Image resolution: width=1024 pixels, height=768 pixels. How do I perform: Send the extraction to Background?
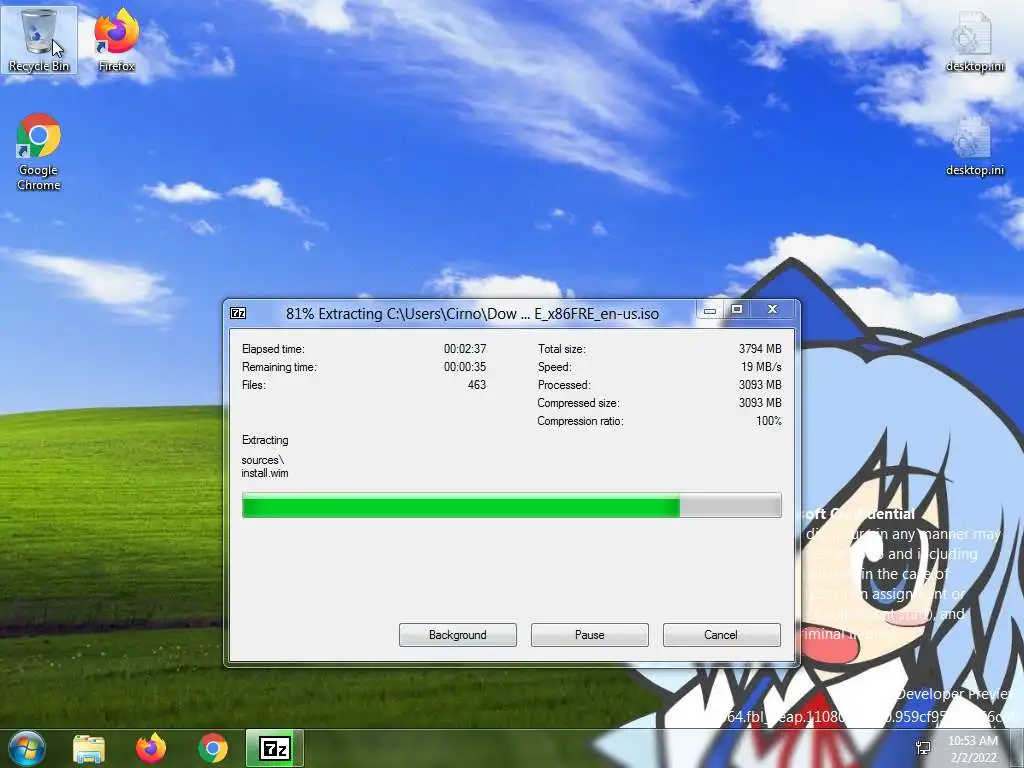click(x=458, y=635)
